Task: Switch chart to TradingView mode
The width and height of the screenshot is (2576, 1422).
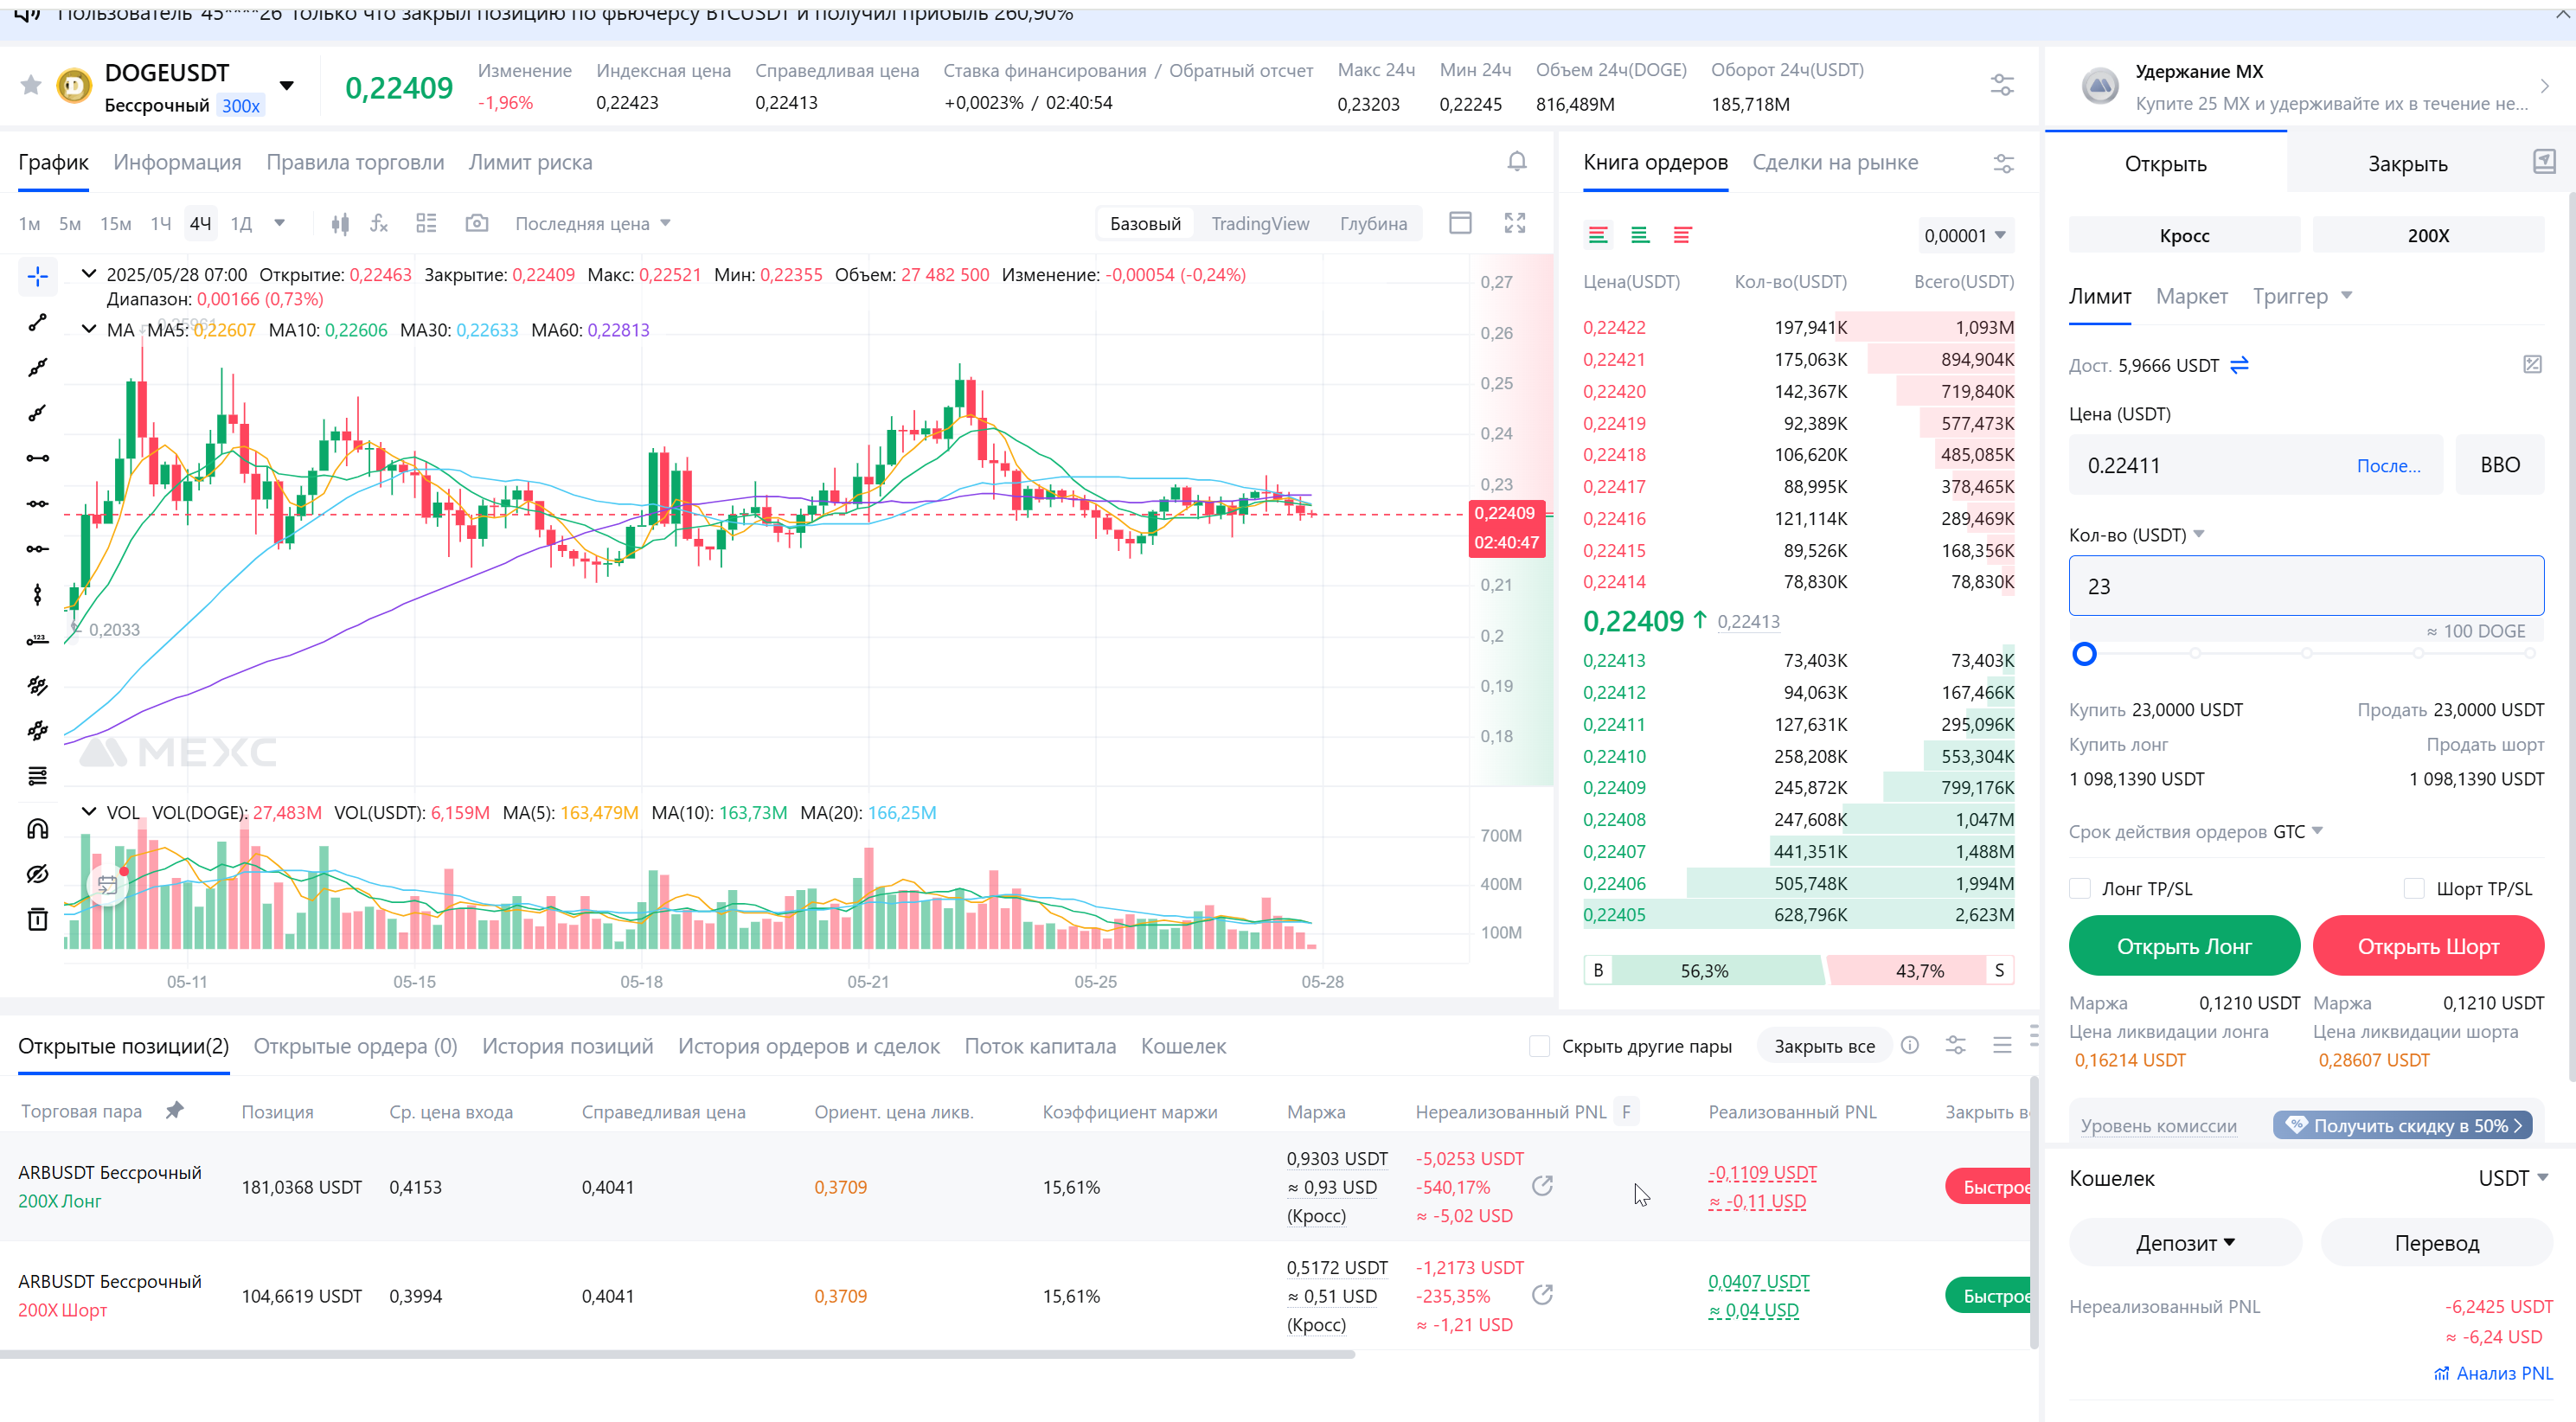Action: point(1260,224)
